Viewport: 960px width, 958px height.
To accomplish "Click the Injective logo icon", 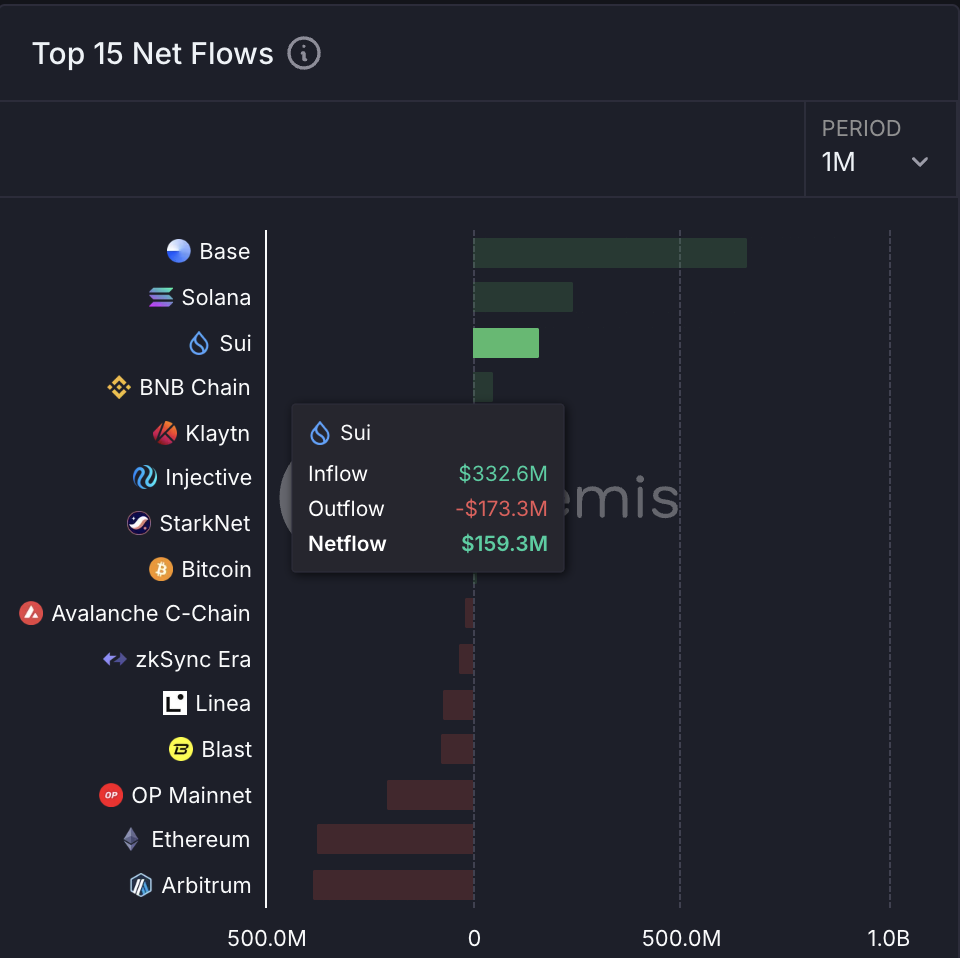I will tap(145, 478).
